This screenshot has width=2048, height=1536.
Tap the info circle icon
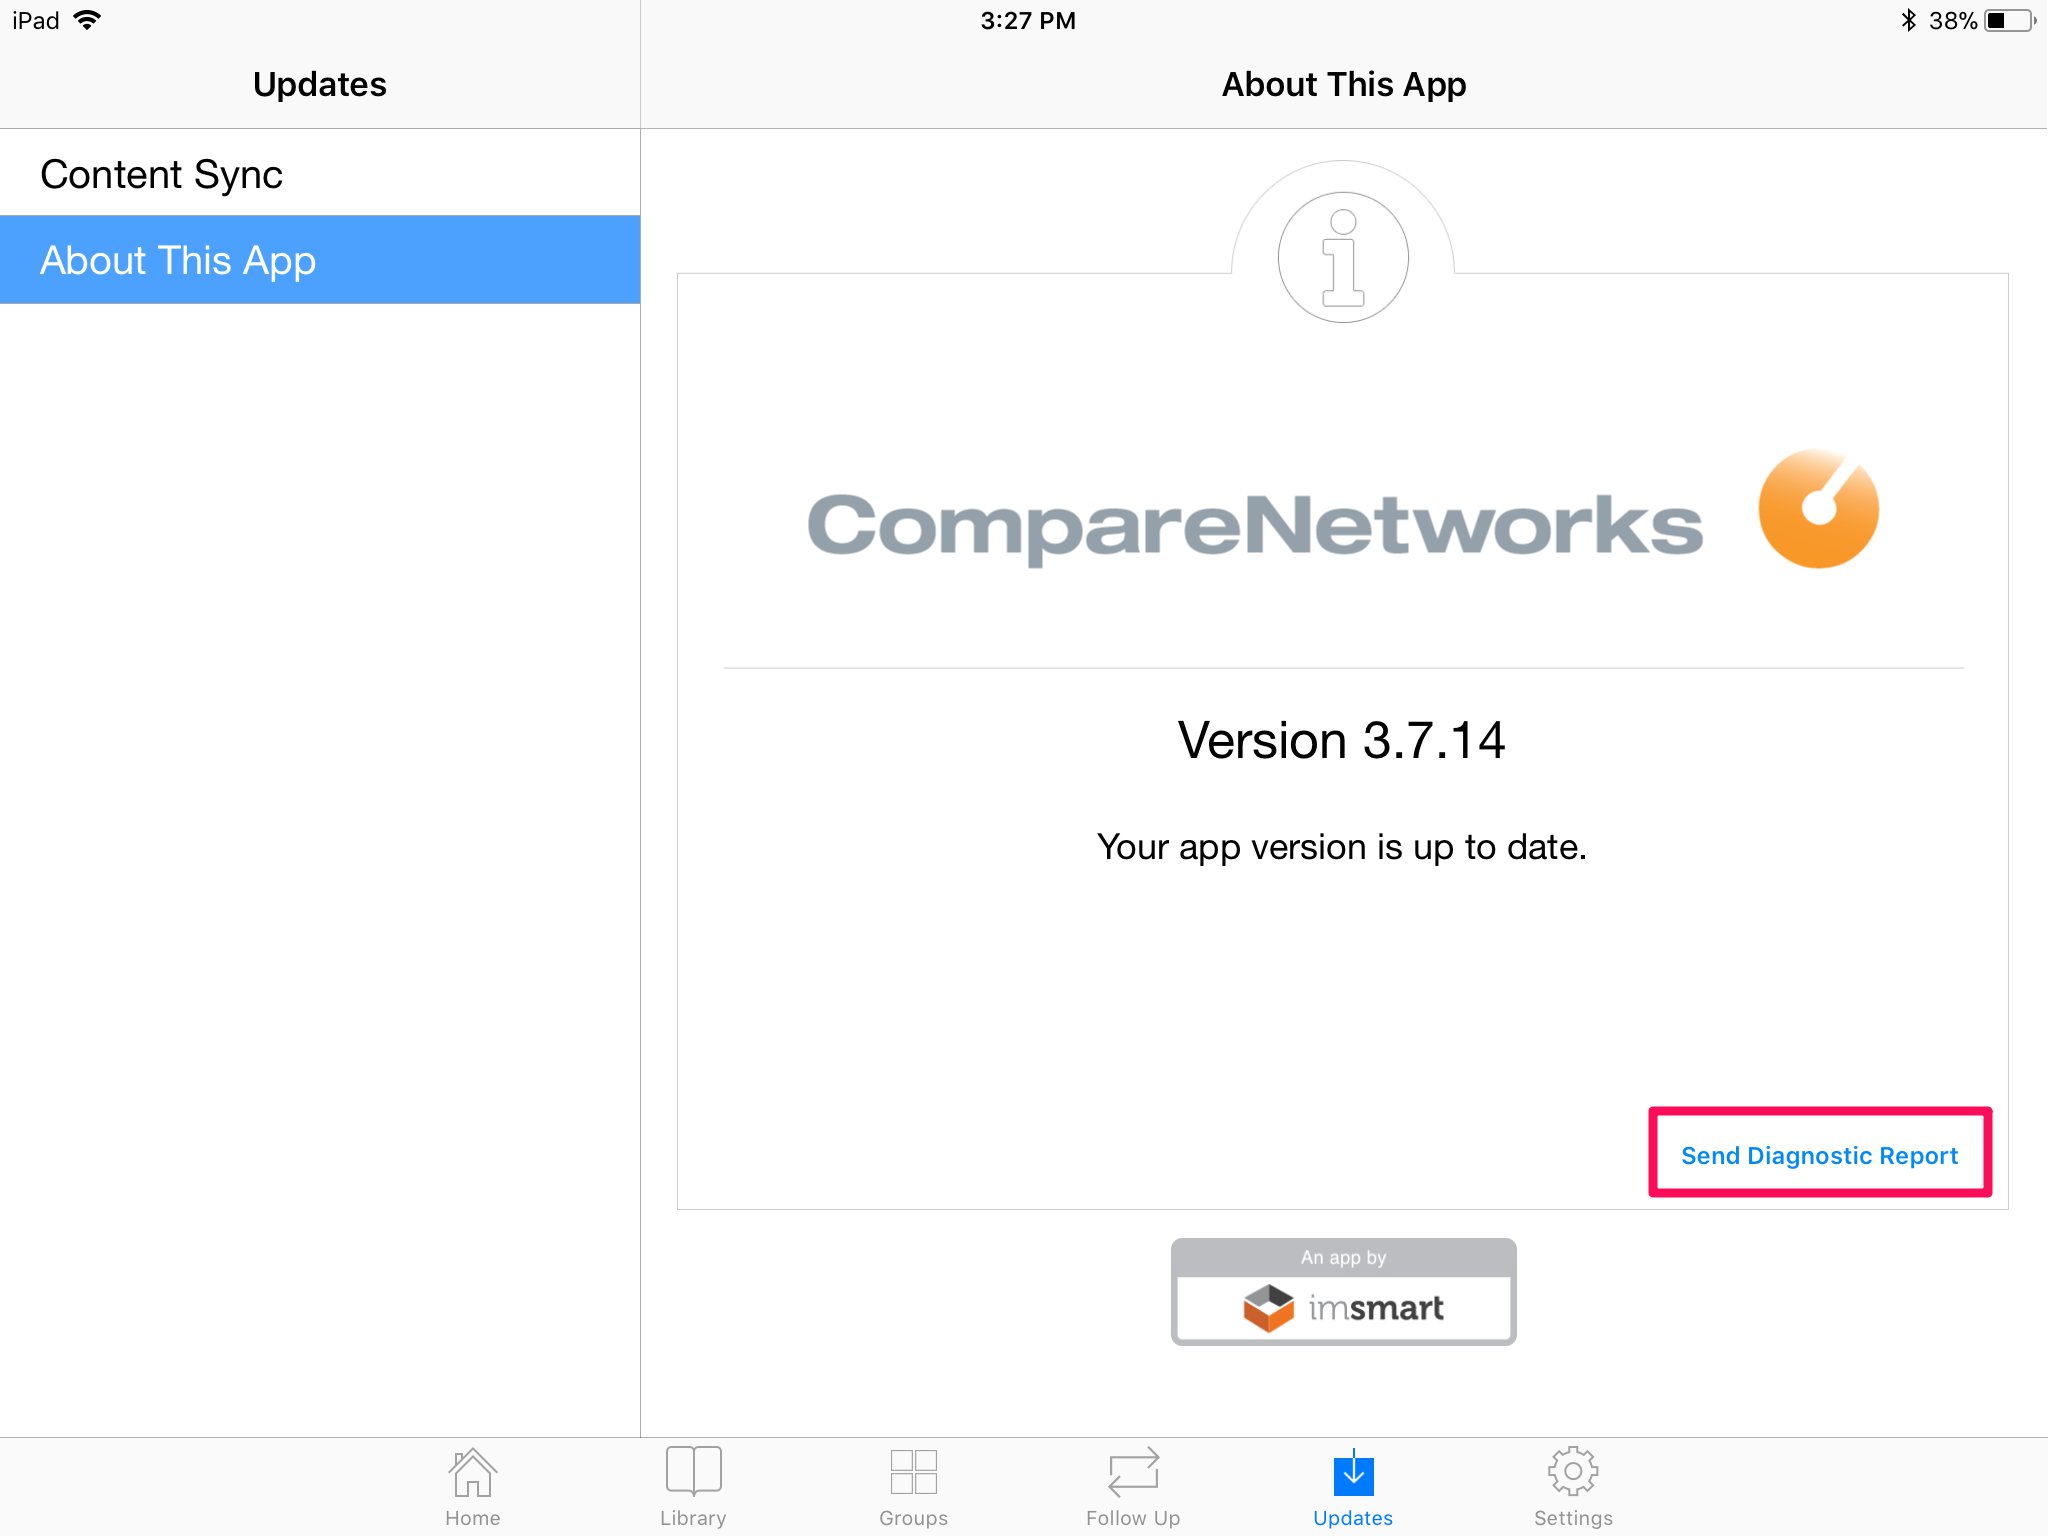[1343, 257]
